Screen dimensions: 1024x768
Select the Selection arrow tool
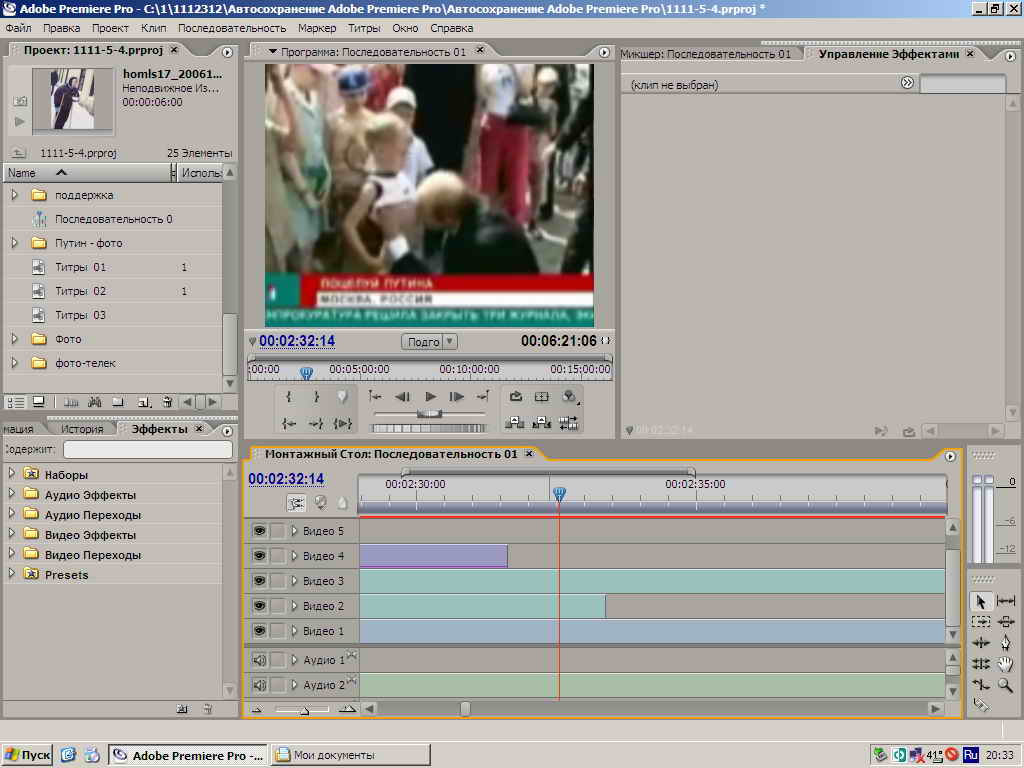click(980, 601)
